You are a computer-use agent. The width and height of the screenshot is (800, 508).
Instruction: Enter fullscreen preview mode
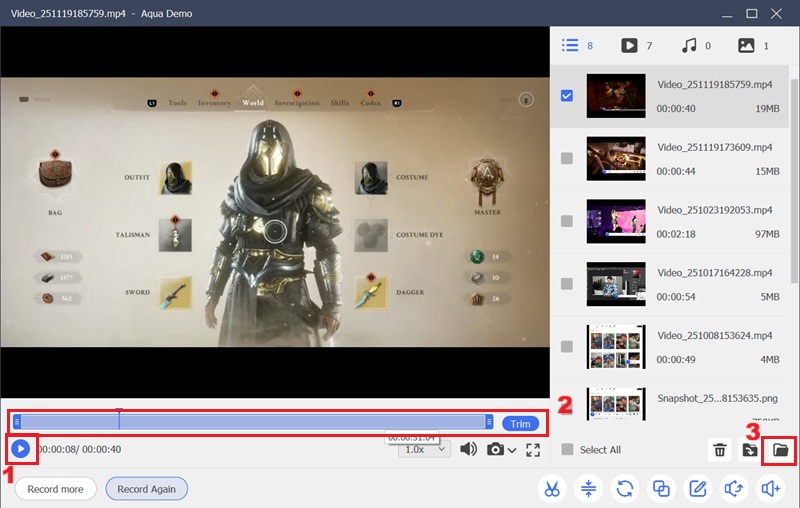click(x=533, y=450)
